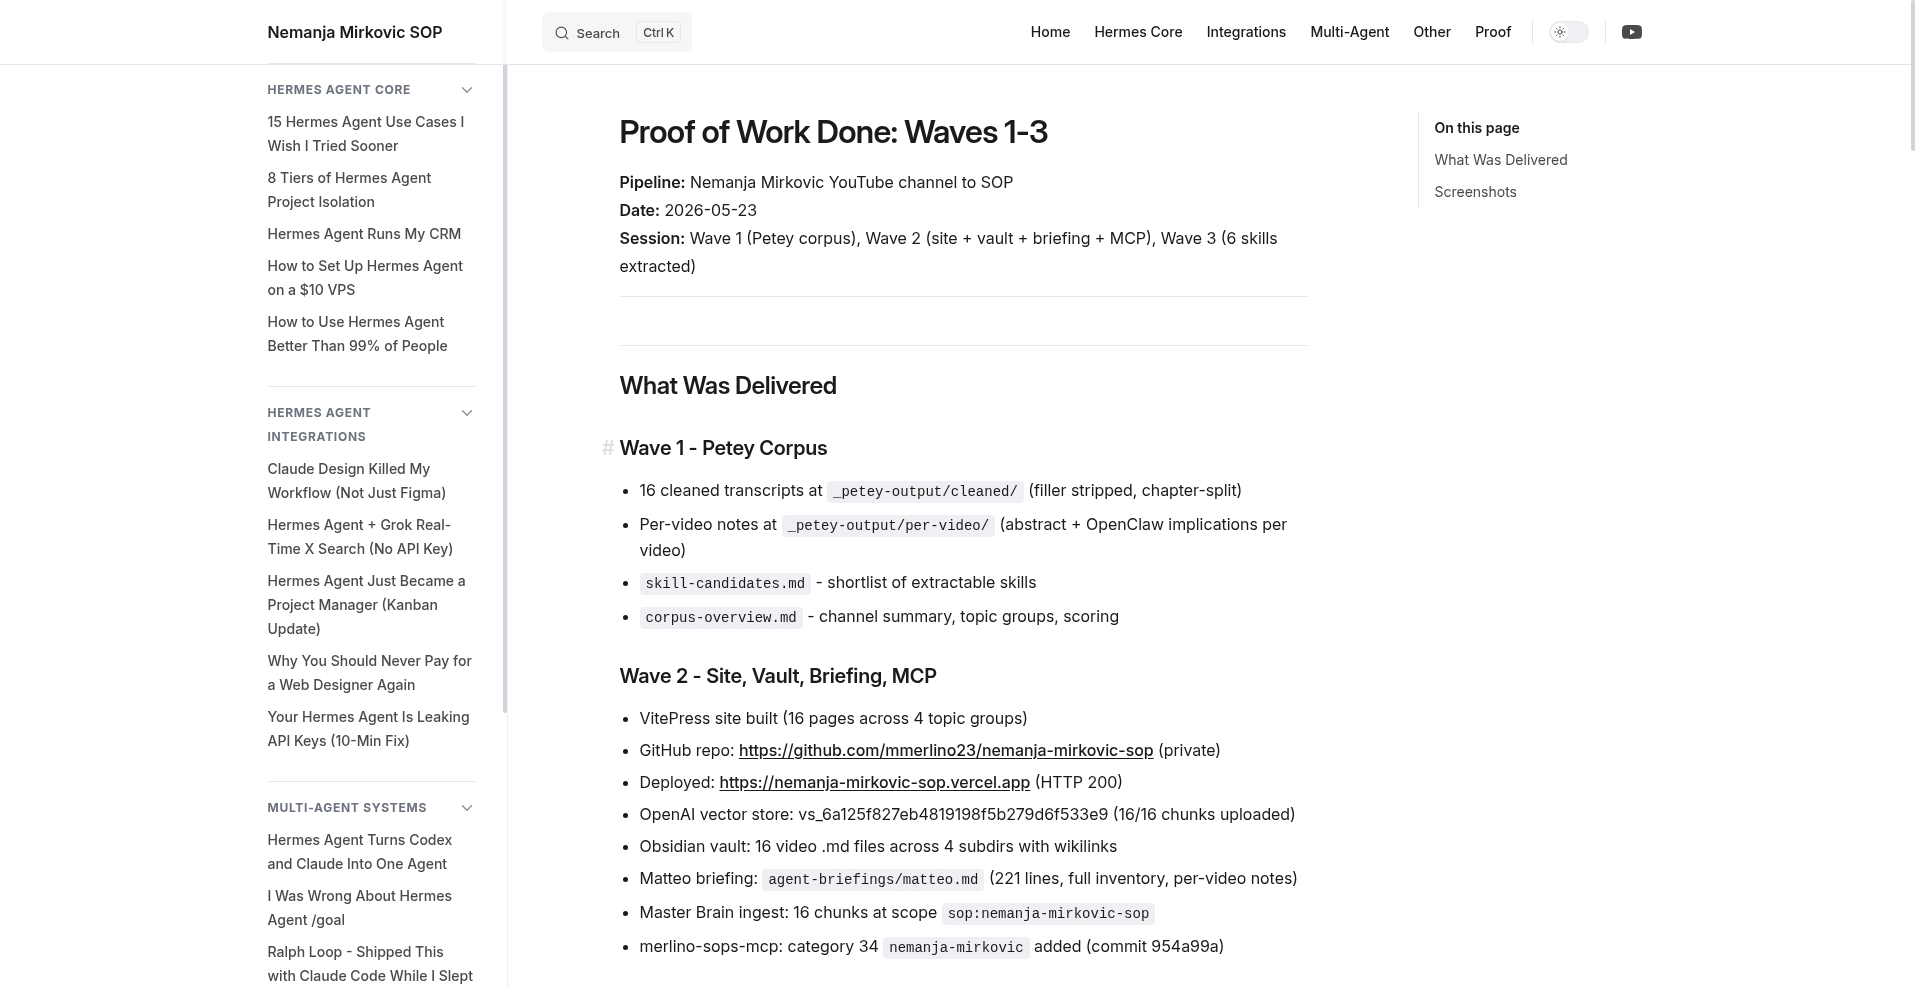Click the Hermes Agent Core section title
This screenshot has width=1915, height=989.
pyautogui.click(x=339, y=90)
